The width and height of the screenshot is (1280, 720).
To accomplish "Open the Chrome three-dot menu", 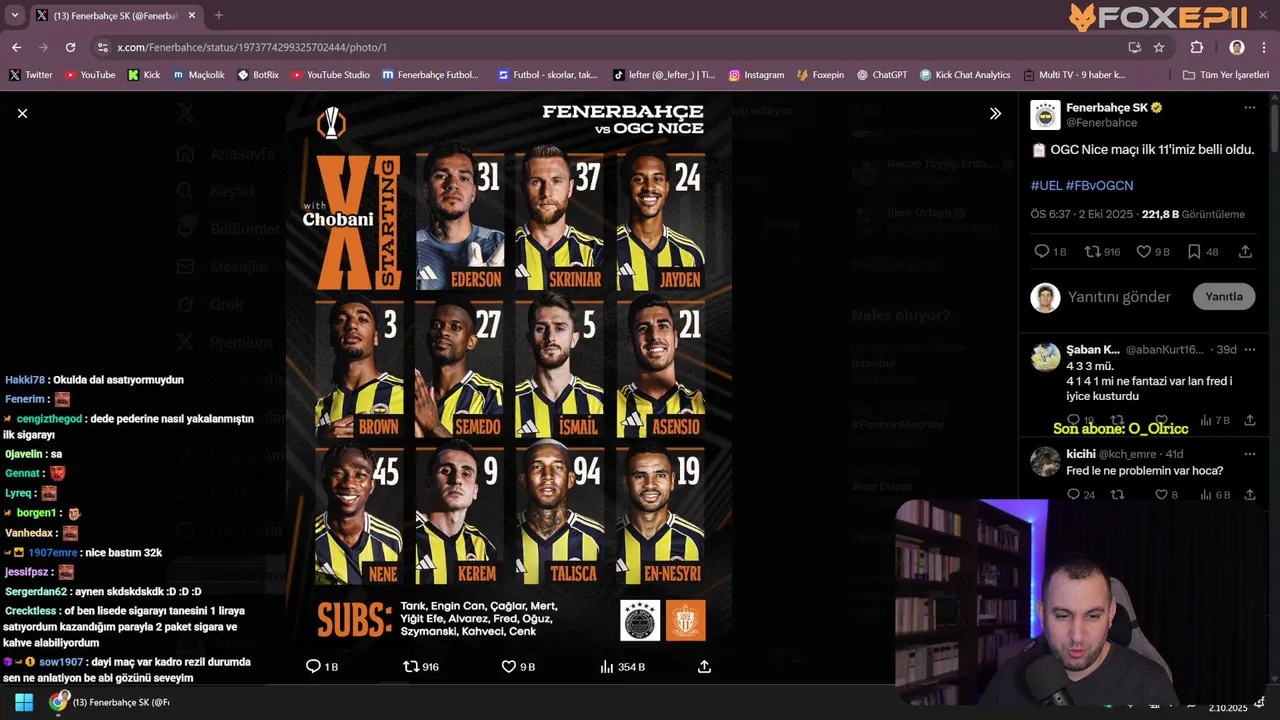I will [x=1264, y=47].
